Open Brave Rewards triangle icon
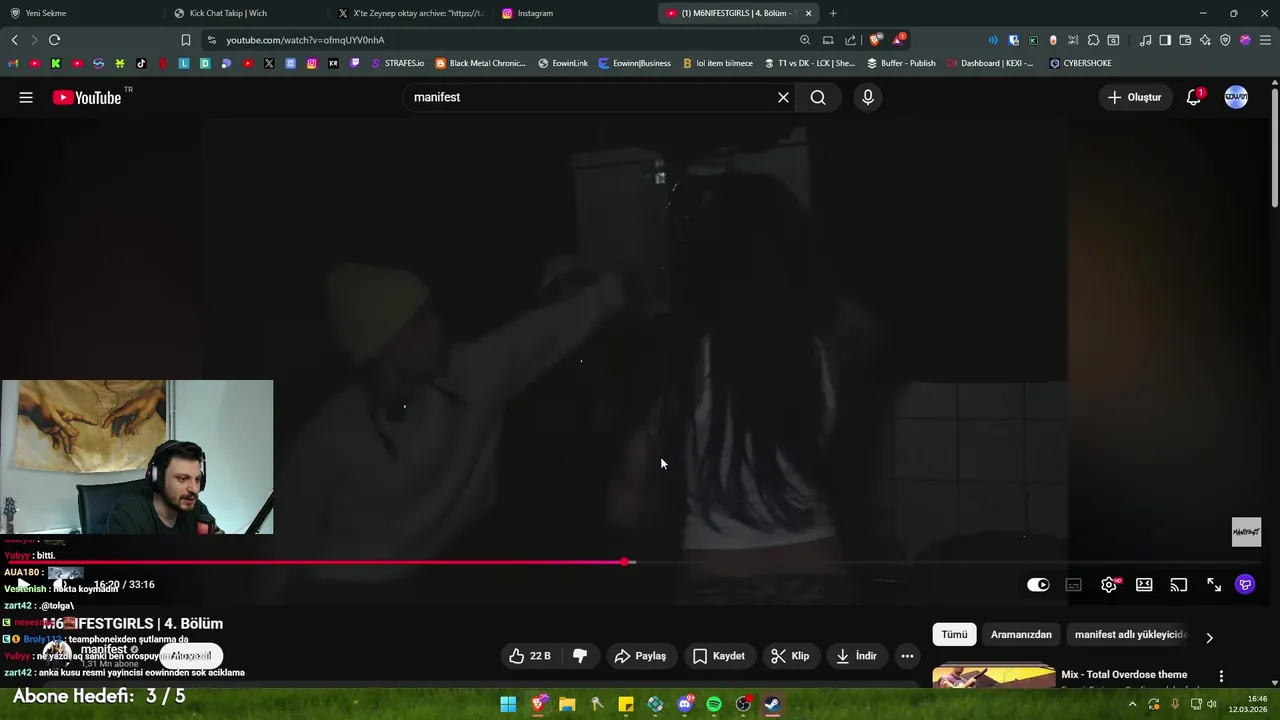Image resolution: width=1280 pixels, height=720 pixels. click(899, 40)
